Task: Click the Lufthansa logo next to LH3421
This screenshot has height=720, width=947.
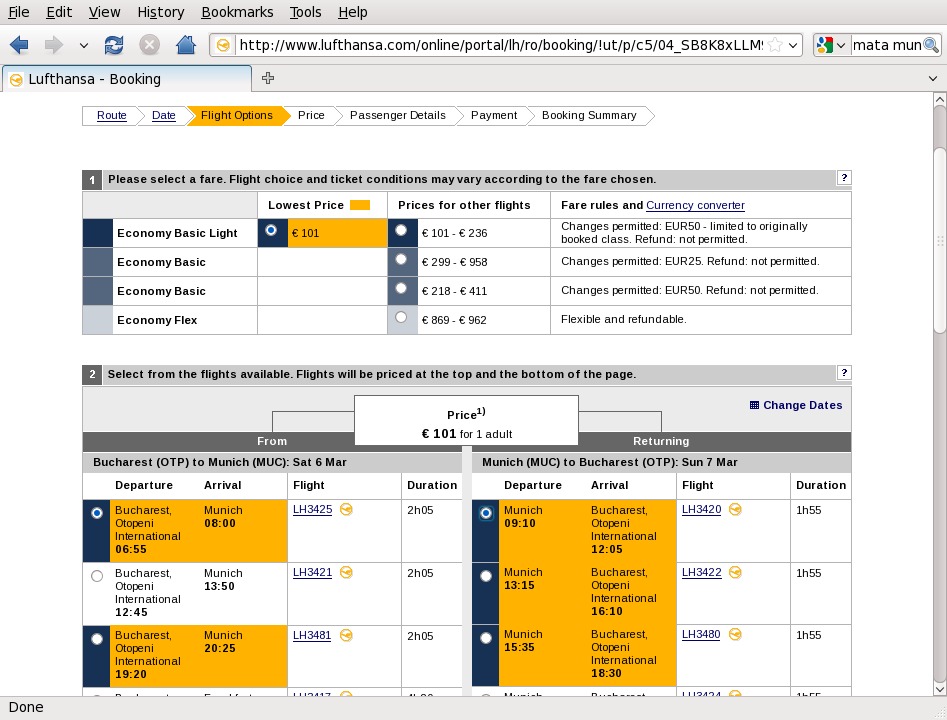Action: 346,572
